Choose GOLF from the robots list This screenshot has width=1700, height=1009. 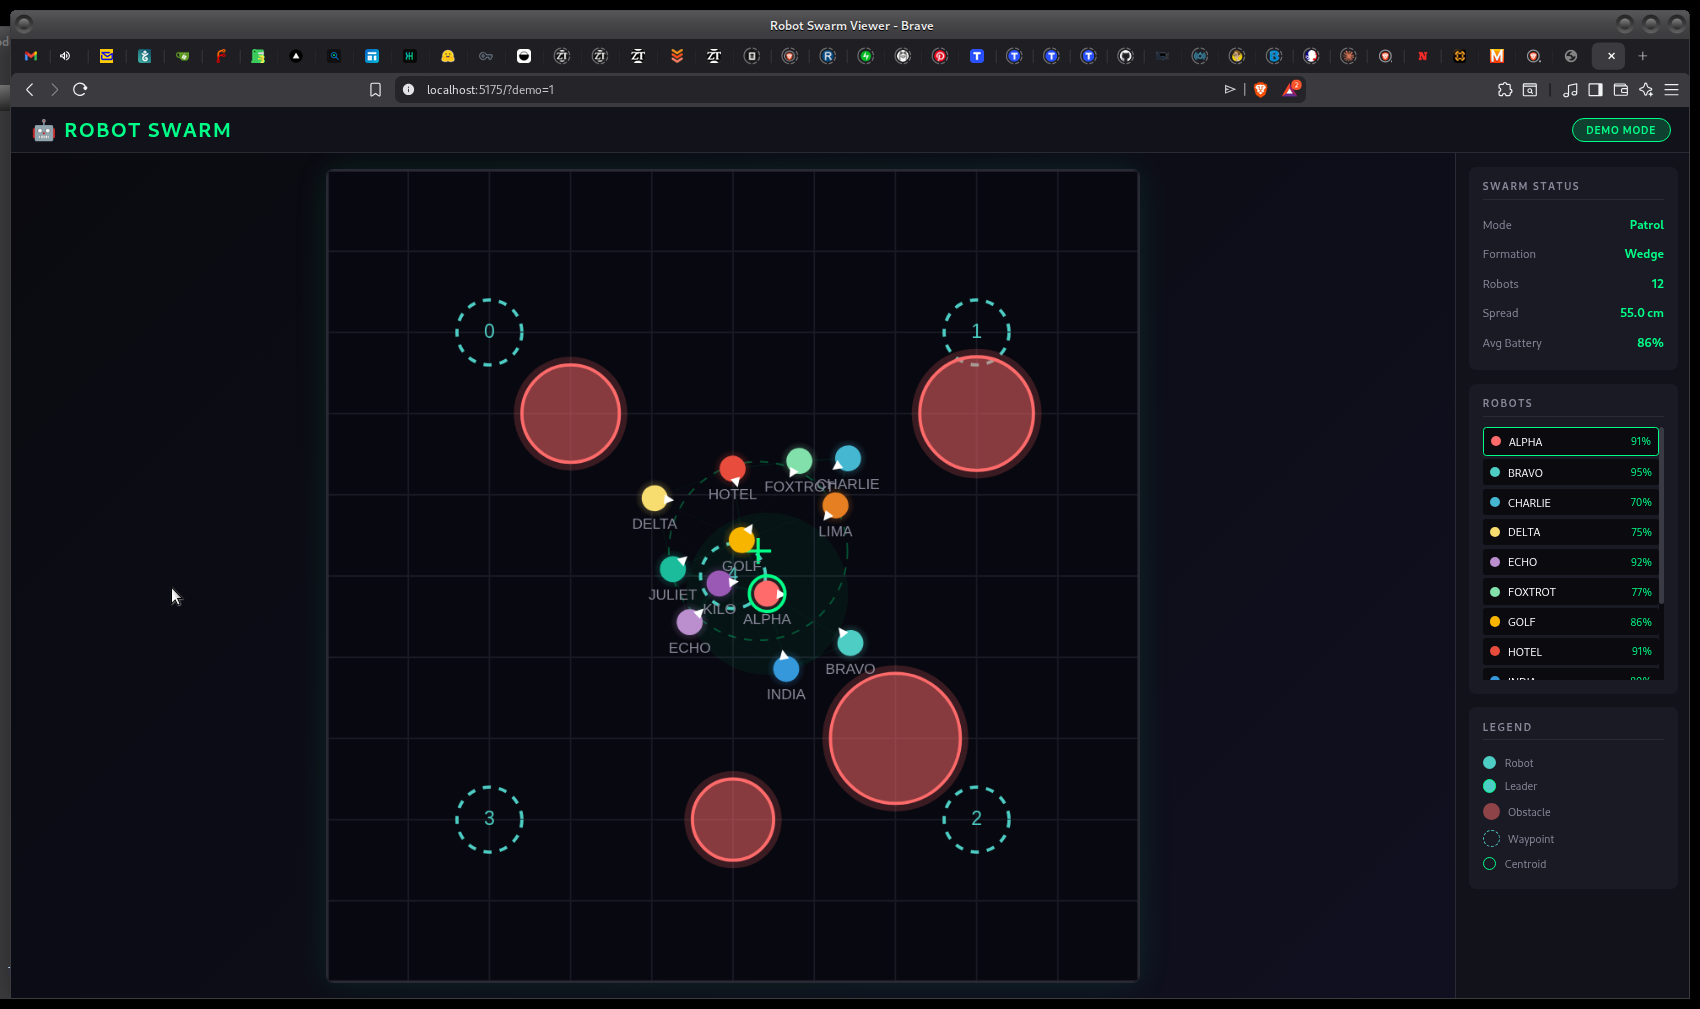click(1569, 622)
